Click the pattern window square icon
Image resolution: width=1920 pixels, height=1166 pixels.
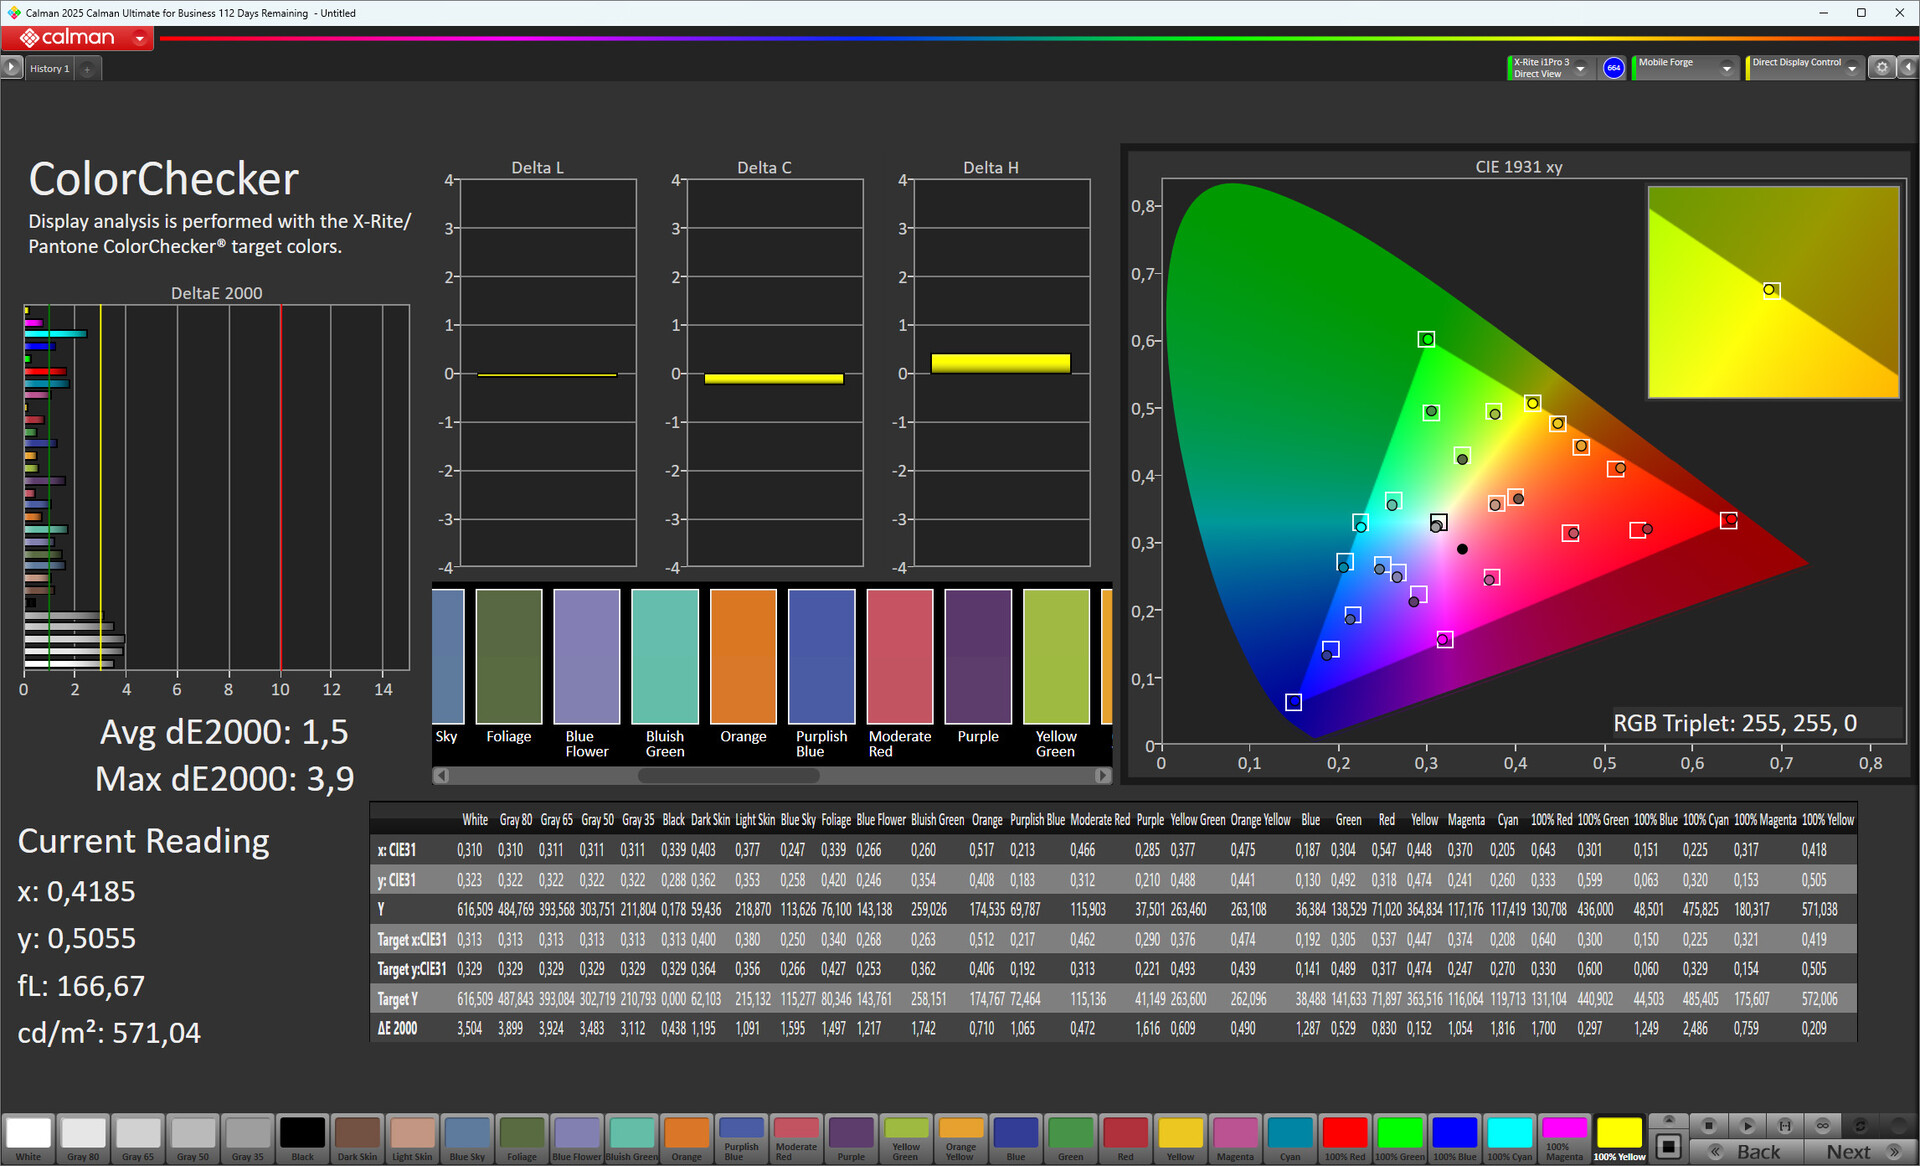click(x=1668, y=1146)
